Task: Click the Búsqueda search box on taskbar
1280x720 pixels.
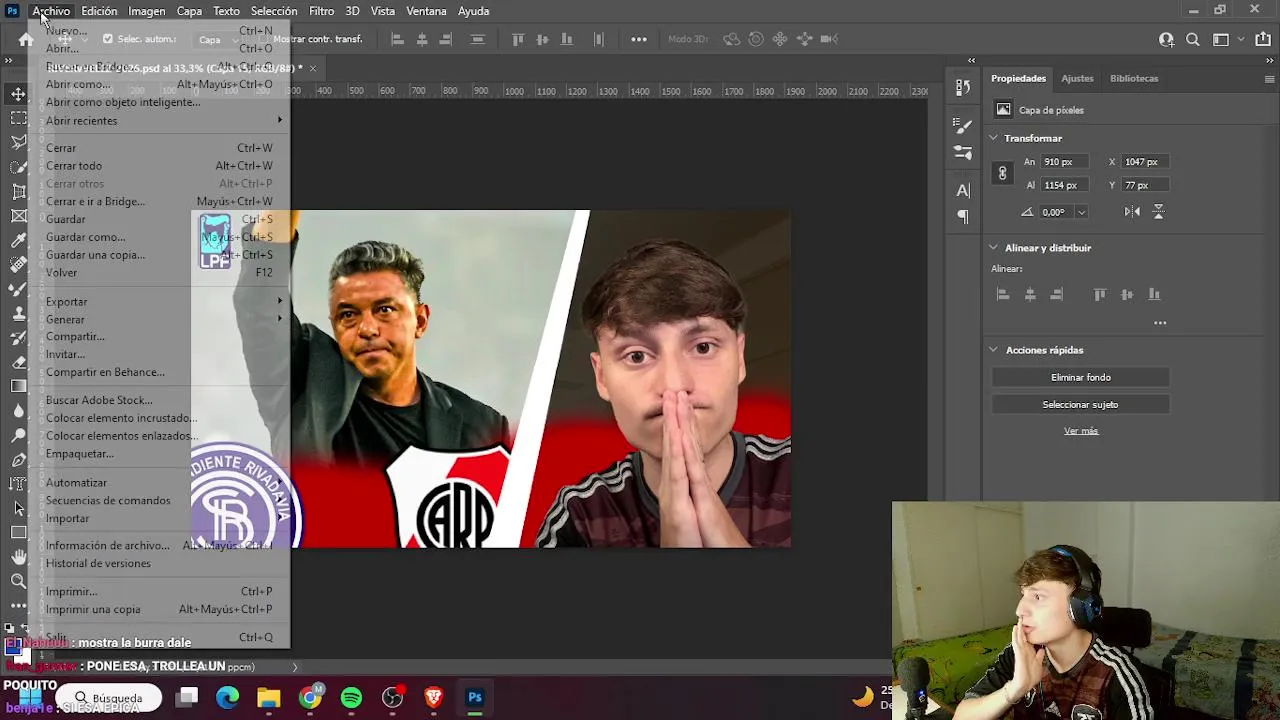Action: (x=109, y=698)
